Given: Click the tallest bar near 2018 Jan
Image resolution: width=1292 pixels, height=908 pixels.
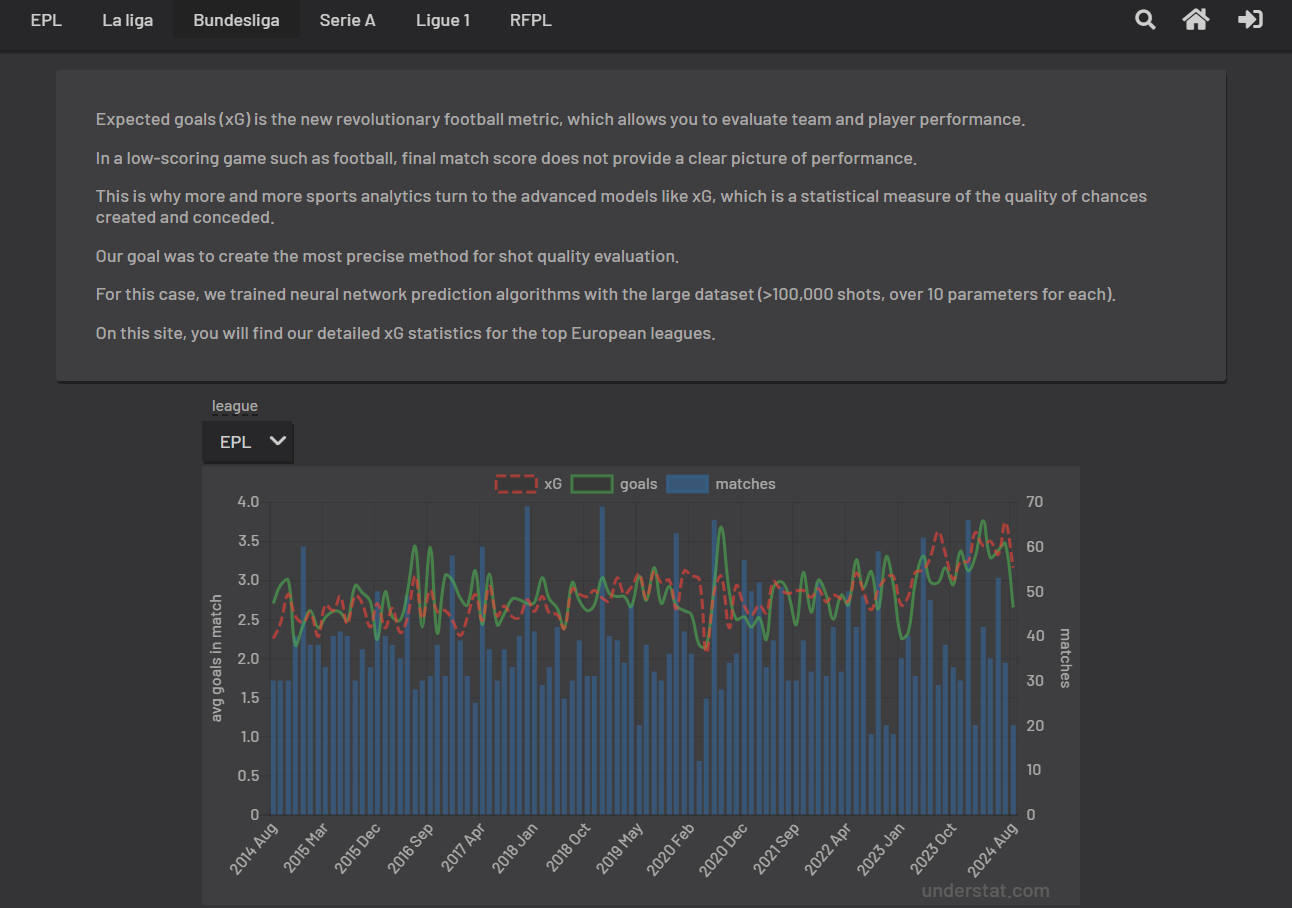Looking at the screenshot, I should (x=527, y=660).
